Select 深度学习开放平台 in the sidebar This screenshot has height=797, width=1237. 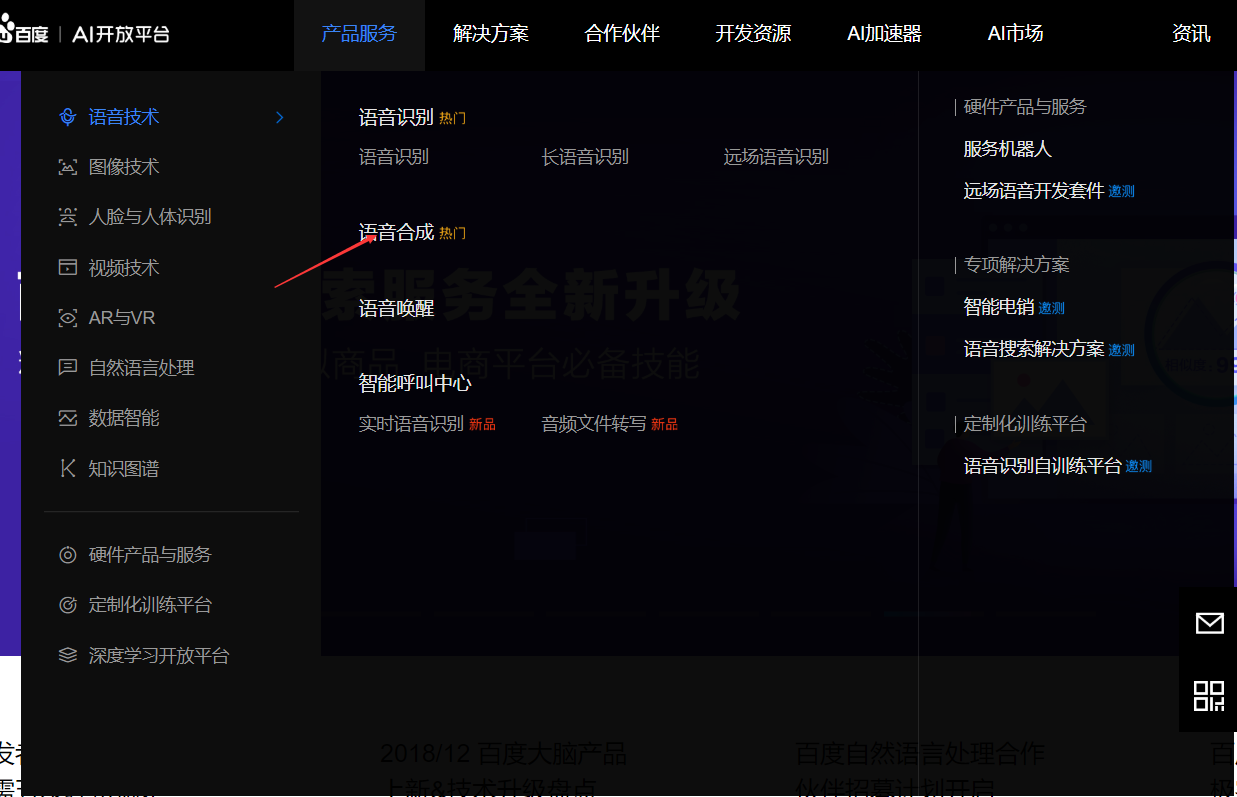159,656
